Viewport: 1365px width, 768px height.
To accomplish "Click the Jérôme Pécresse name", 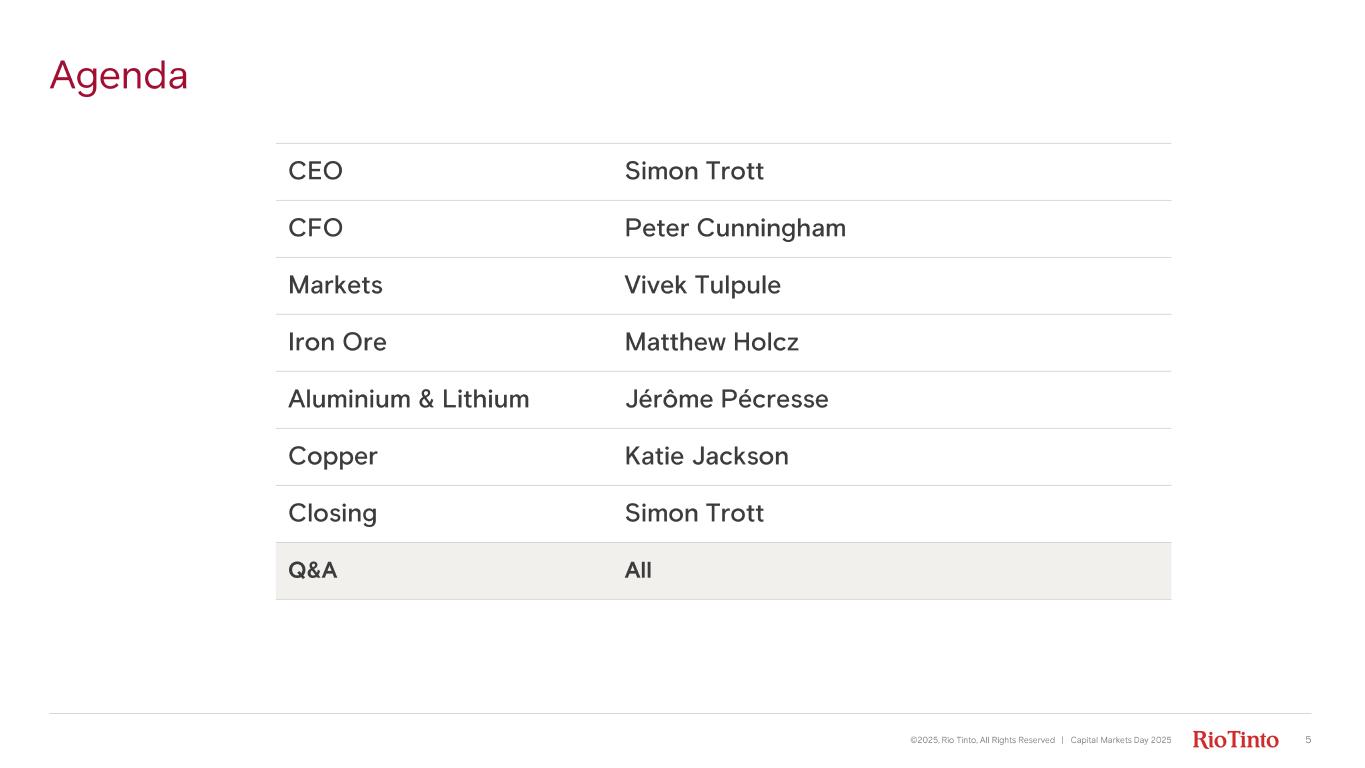I will point(726,399).
